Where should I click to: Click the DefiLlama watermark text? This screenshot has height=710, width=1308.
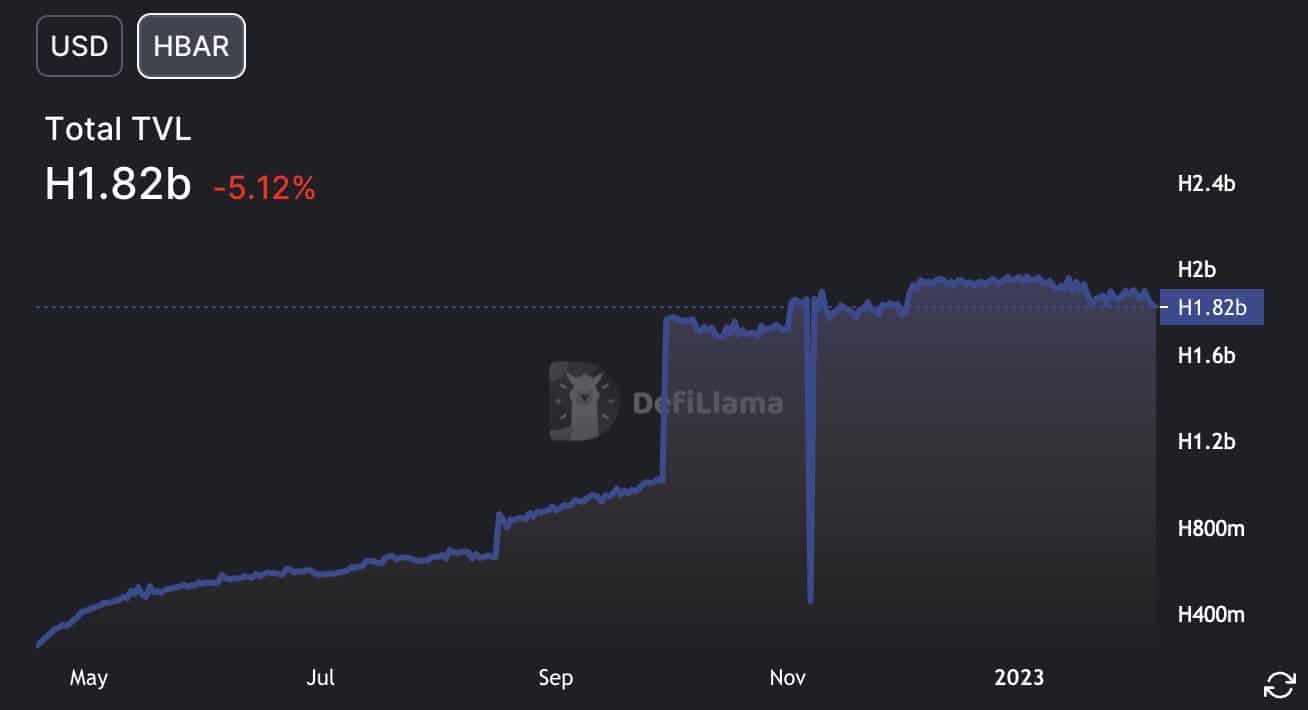click(x=708, y=403)
